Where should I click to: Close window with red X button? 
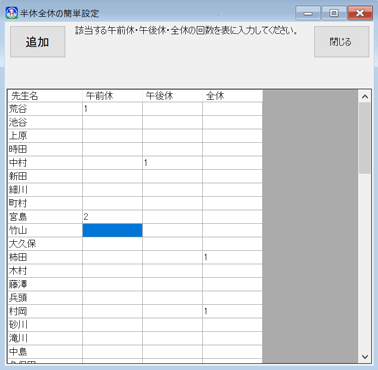tap(360, 13)
